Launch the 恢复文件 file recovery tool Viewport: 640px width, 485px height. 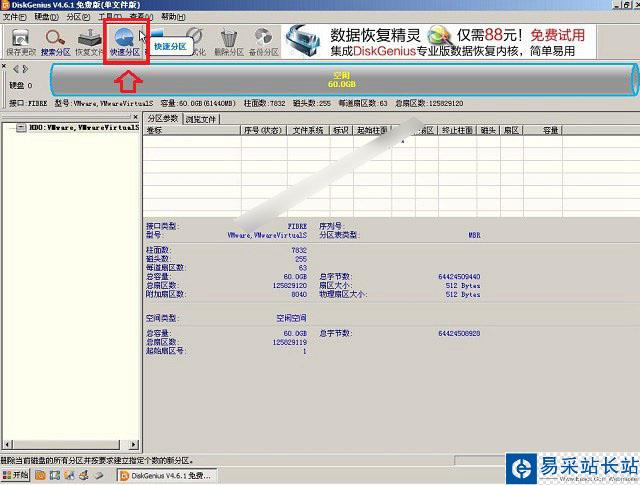pos(89,42)
